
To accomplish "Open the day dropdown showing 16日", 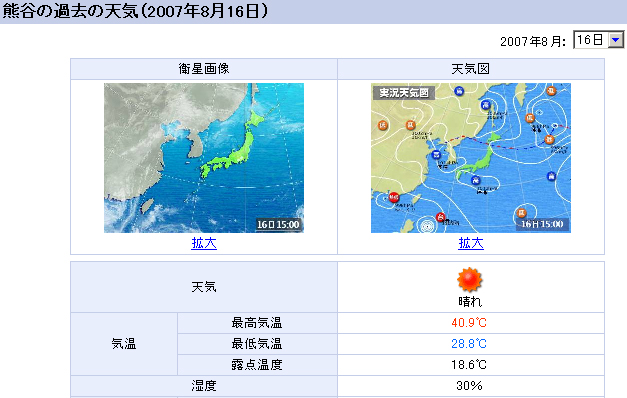I will coord(598,40).
